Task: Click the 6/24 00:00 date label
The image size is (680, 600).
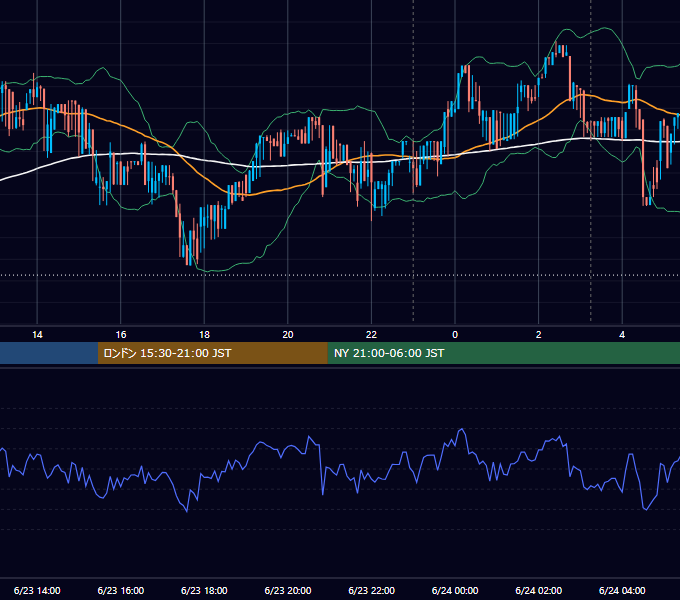Action: tap(455, 590)
